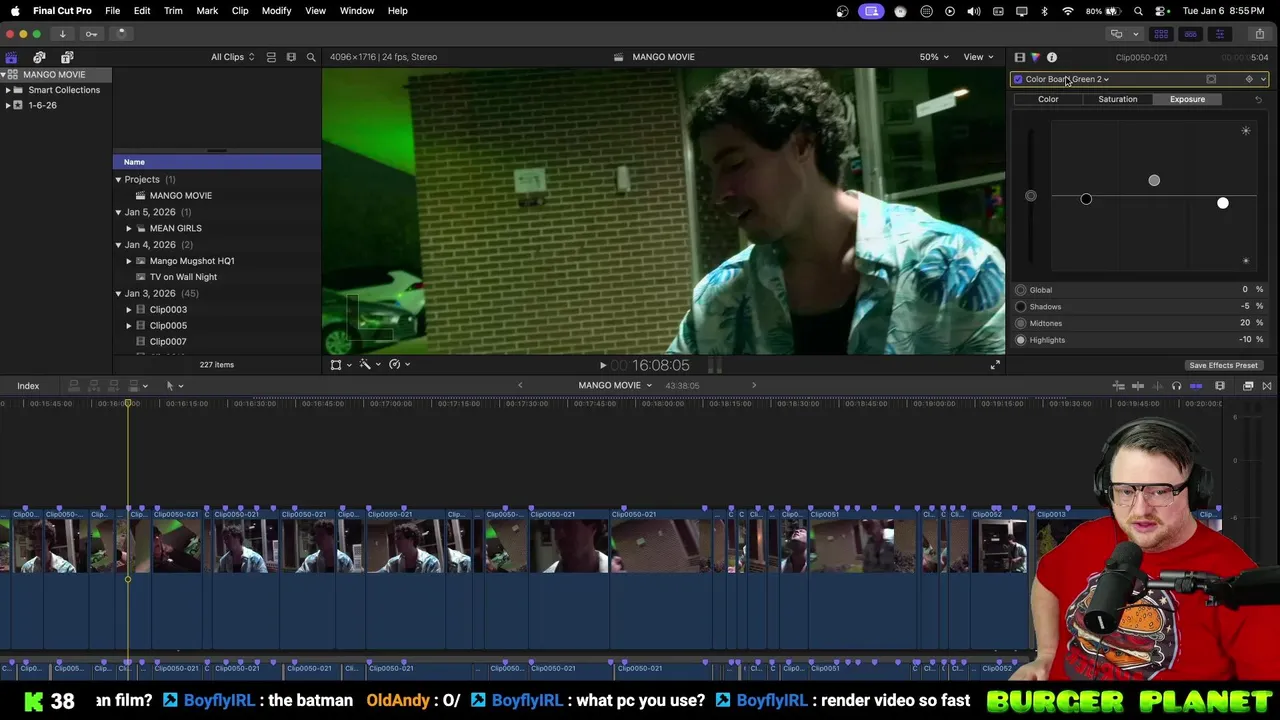Select the Highlights exposure puck
Image resolution: width=1280 pixels, height=720 pixels.
tap(1222, 203)
